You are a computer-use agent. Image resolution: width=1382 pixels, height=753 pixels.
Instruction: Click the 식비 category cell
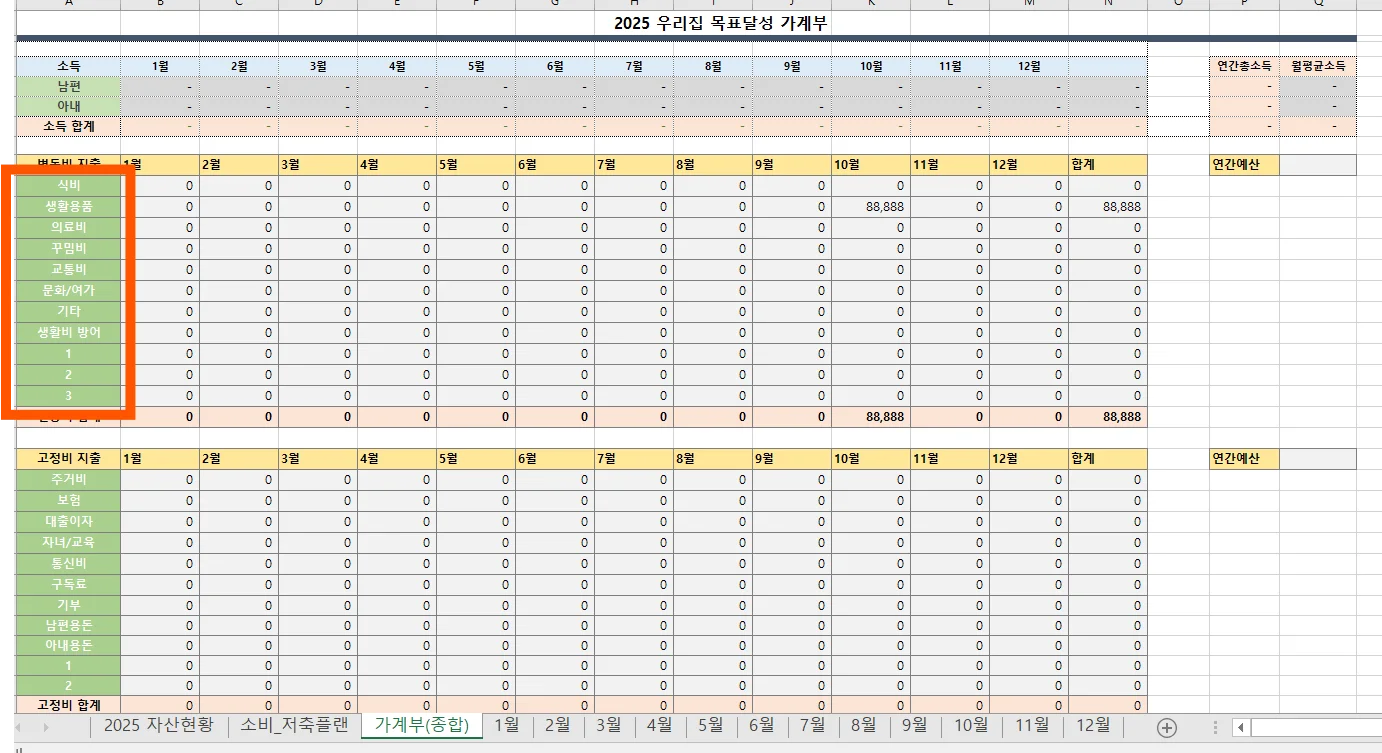pos(68,185)
